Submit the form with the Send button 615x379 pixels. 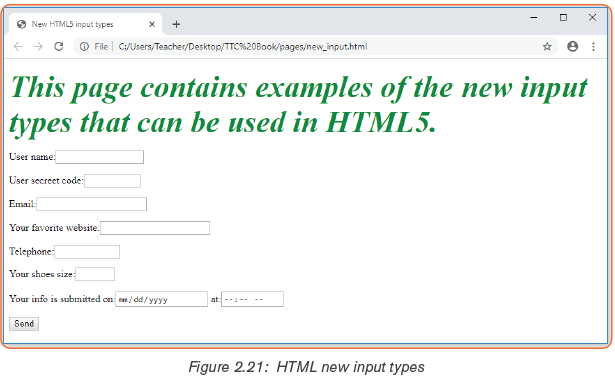pyautogui.click(x=24, y=324)
